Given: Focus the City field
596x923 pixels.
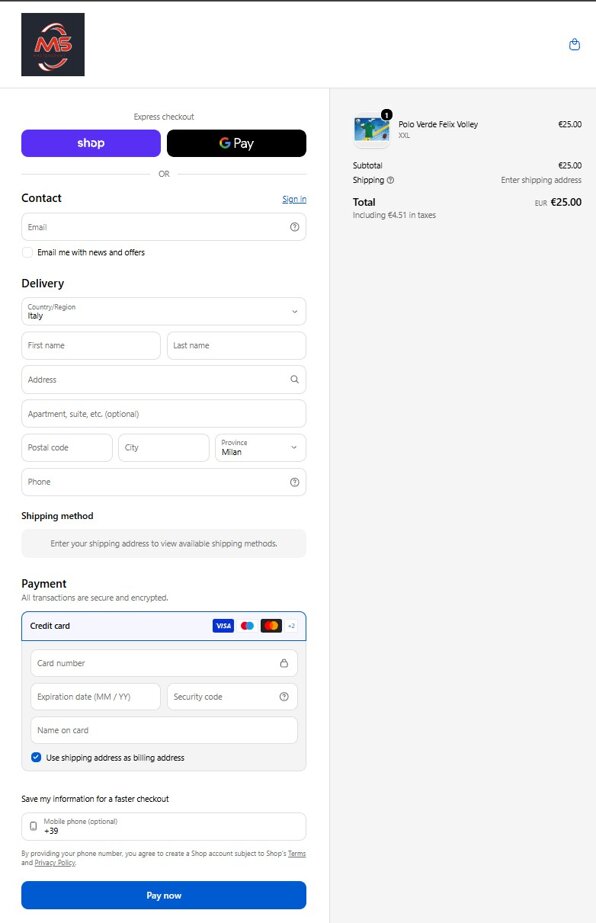Looking at the screenshot, I should tap(164, 448).
